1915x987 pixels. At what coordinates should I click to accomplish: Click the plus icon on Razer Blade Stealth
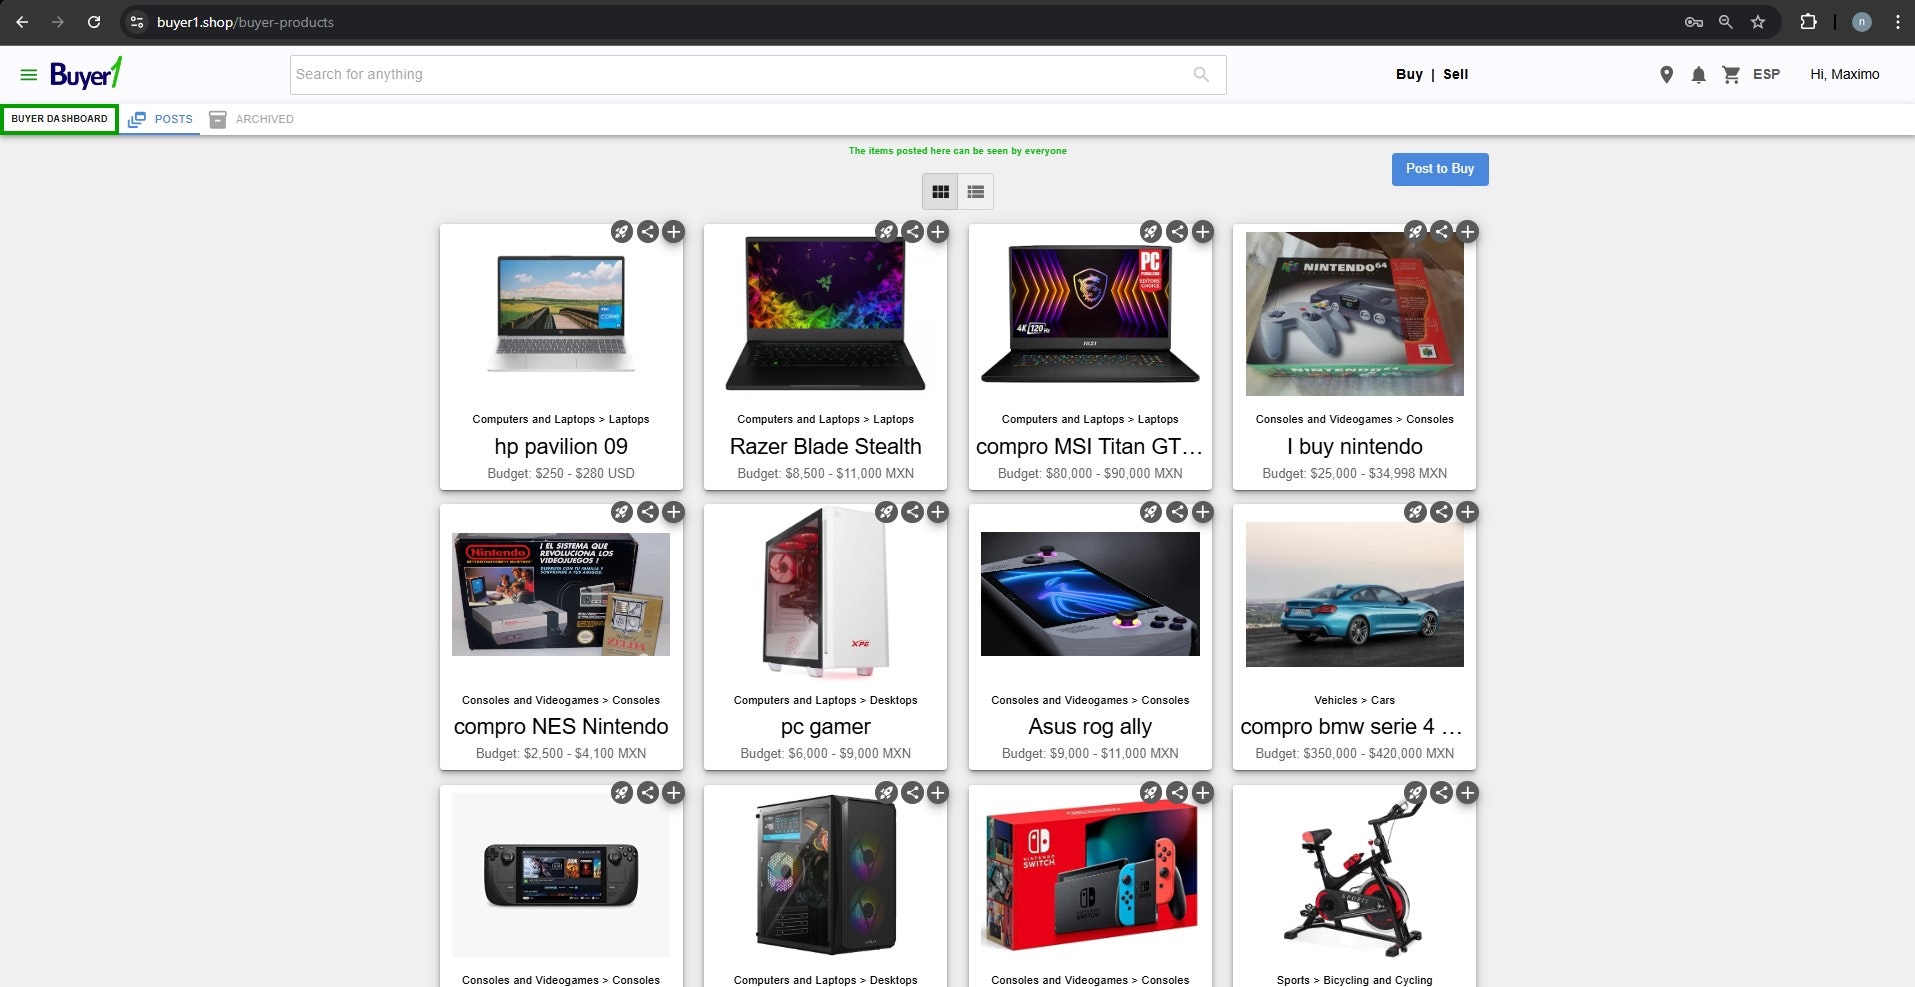click(x=938, y=232)
